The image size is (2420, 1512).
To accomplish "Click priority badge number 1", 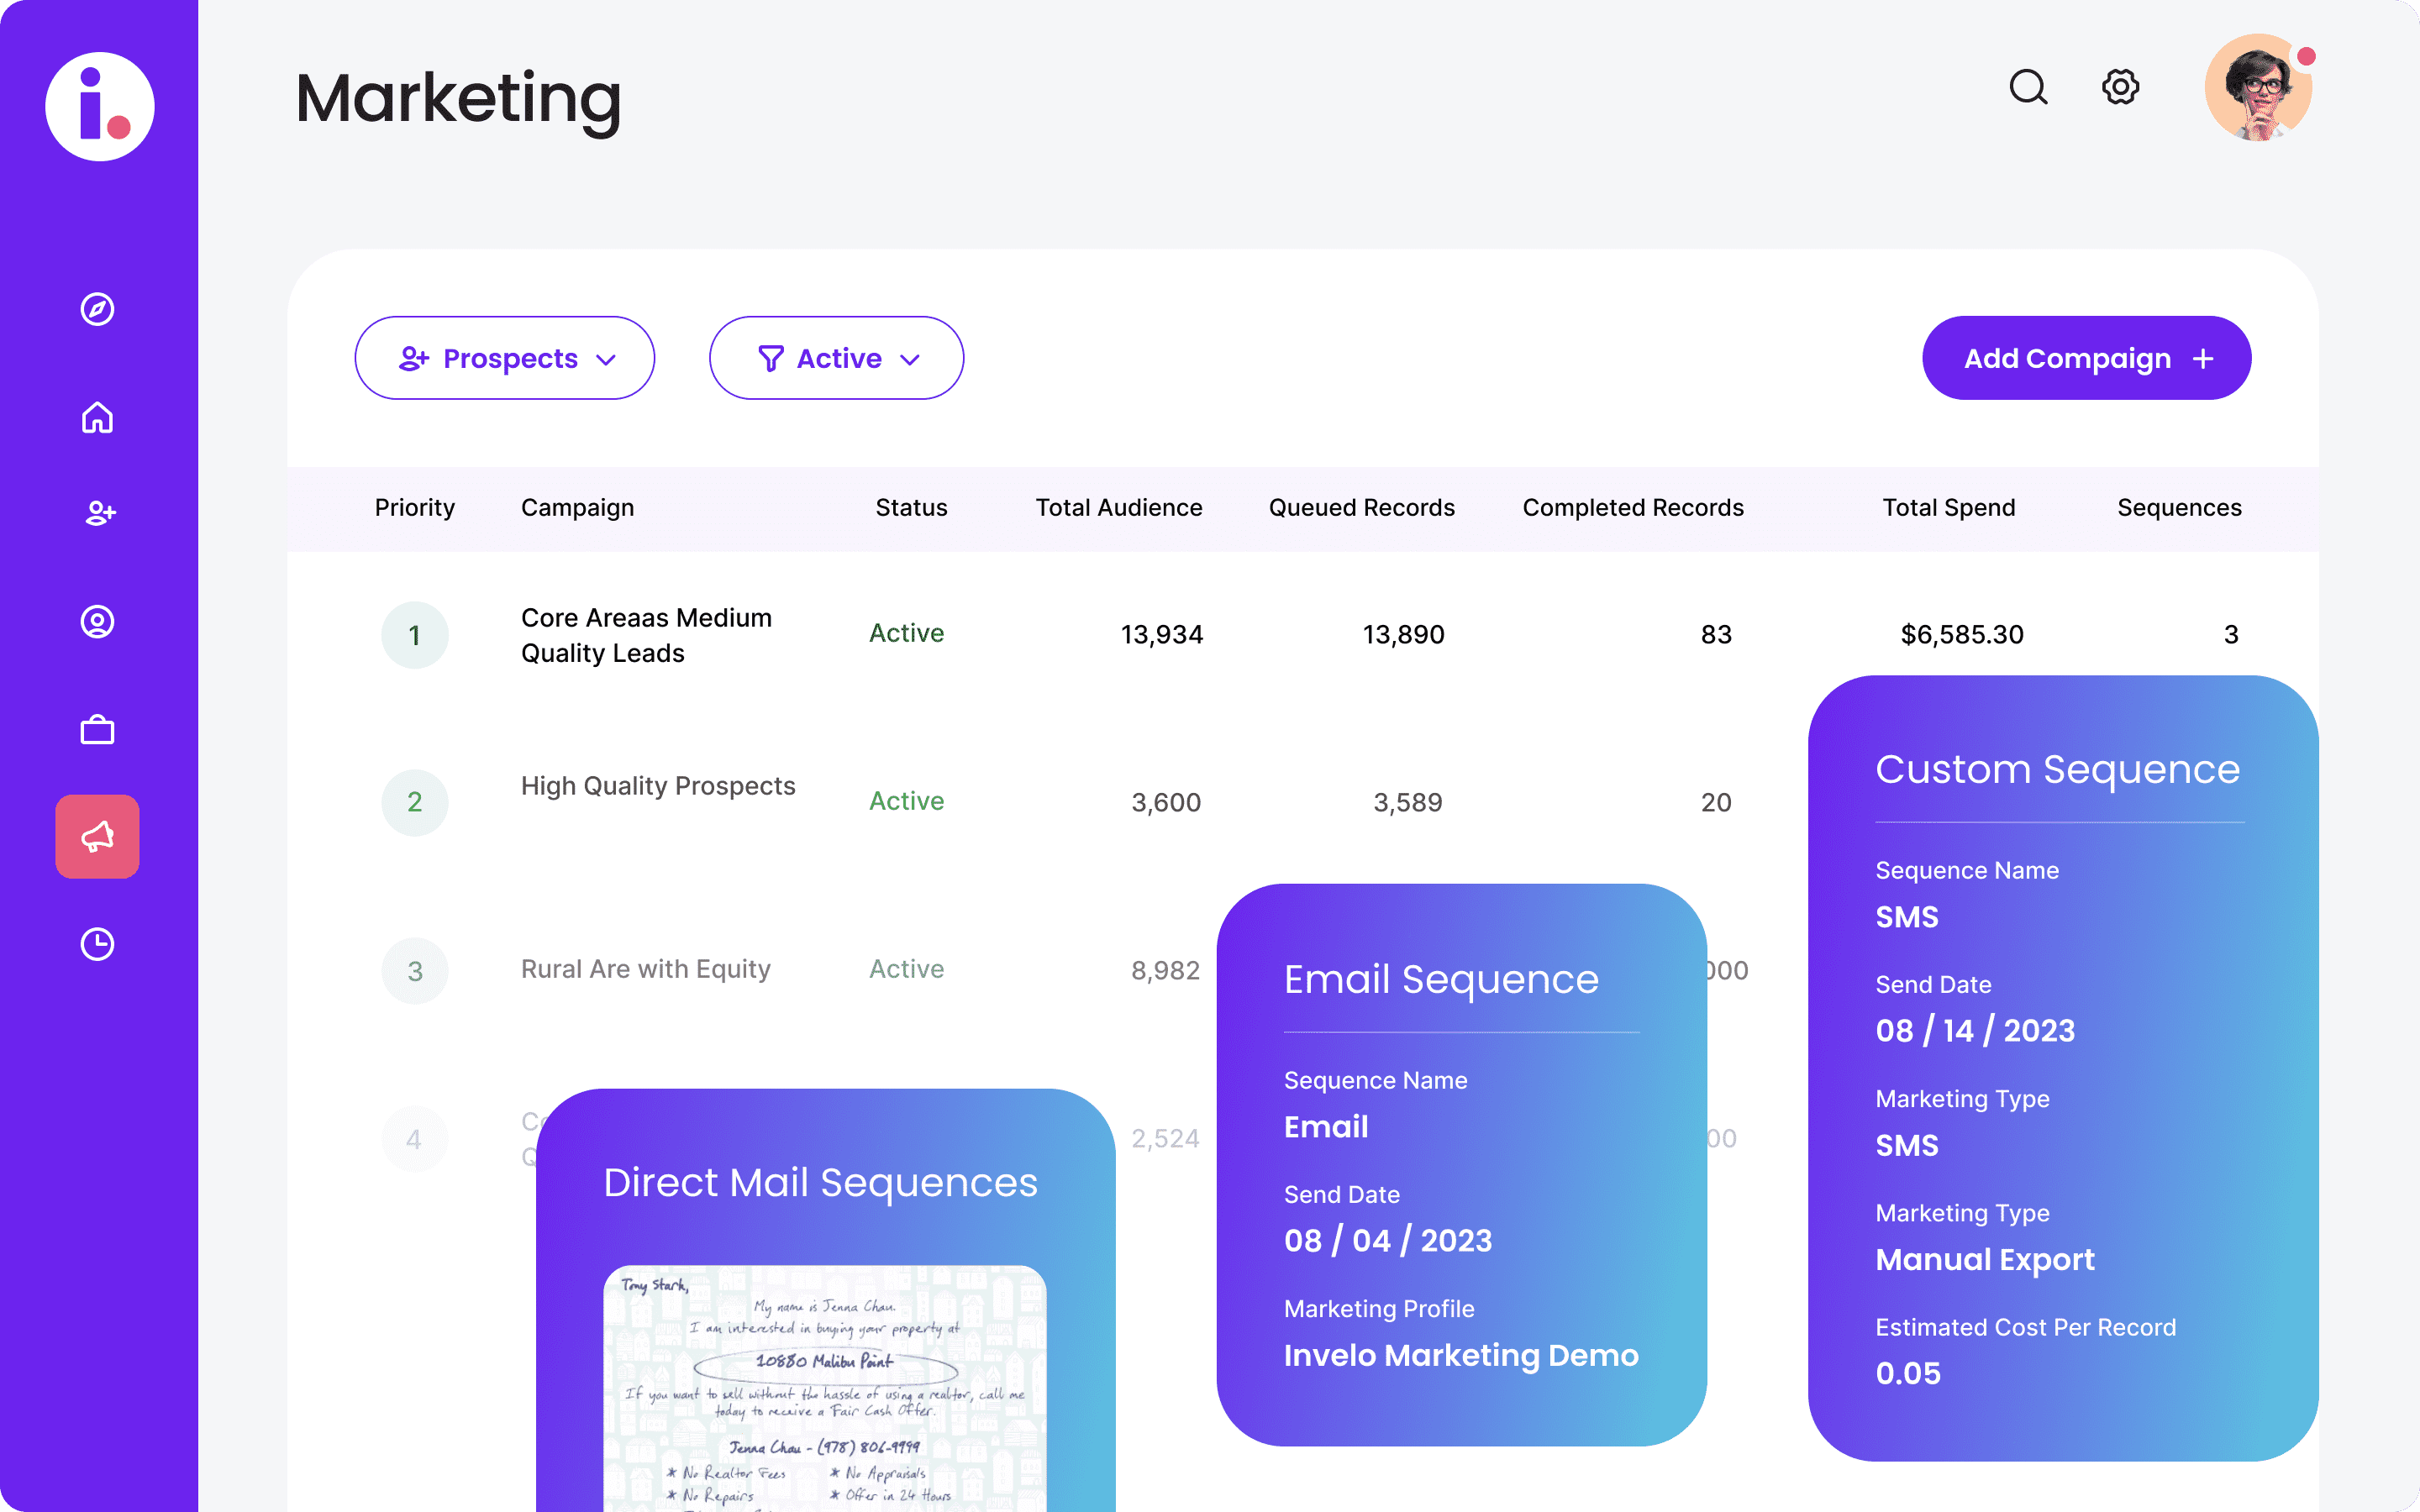I will point(414,635).
